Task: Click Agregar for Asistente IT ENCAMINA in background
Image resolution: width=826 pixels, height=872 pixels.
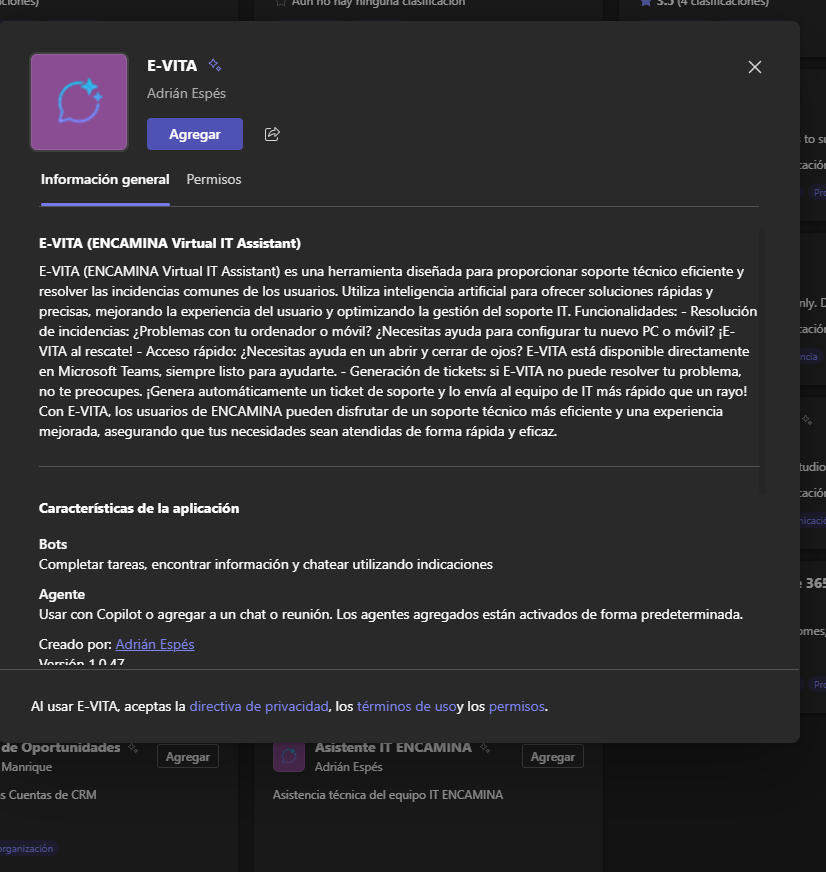Action: (552, 756)
